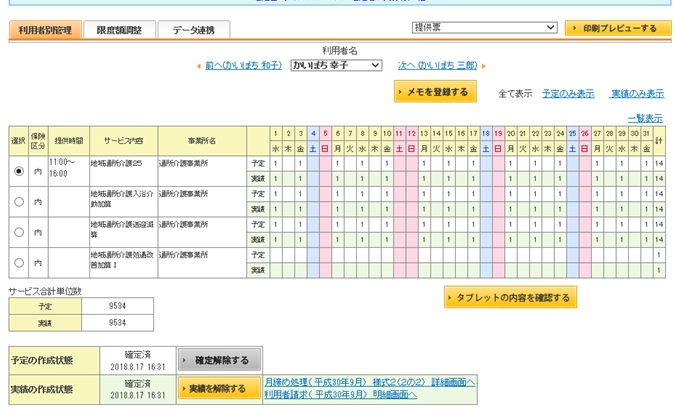Viewport: 675px width, 411px height.
Task: Click the red day 12 date header
Action: click(x=412, y=133)
